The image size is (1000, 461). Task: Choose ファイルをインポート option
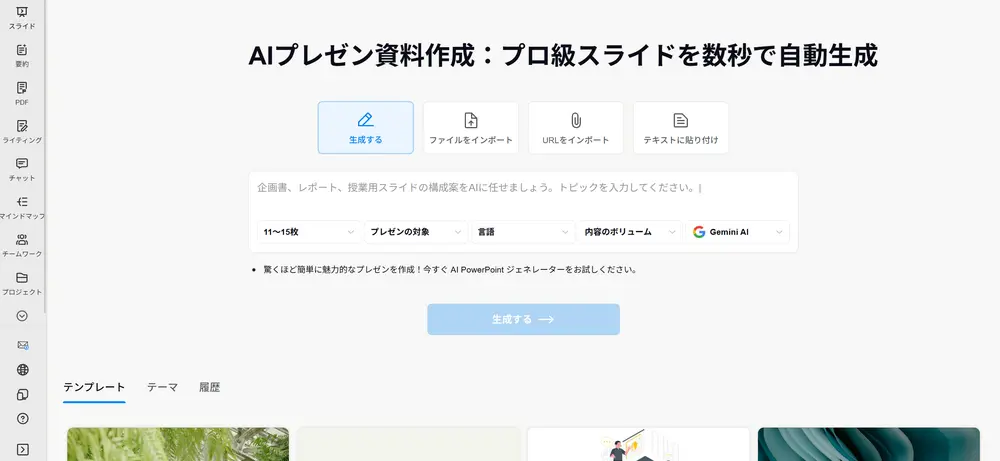click(471, 128)
